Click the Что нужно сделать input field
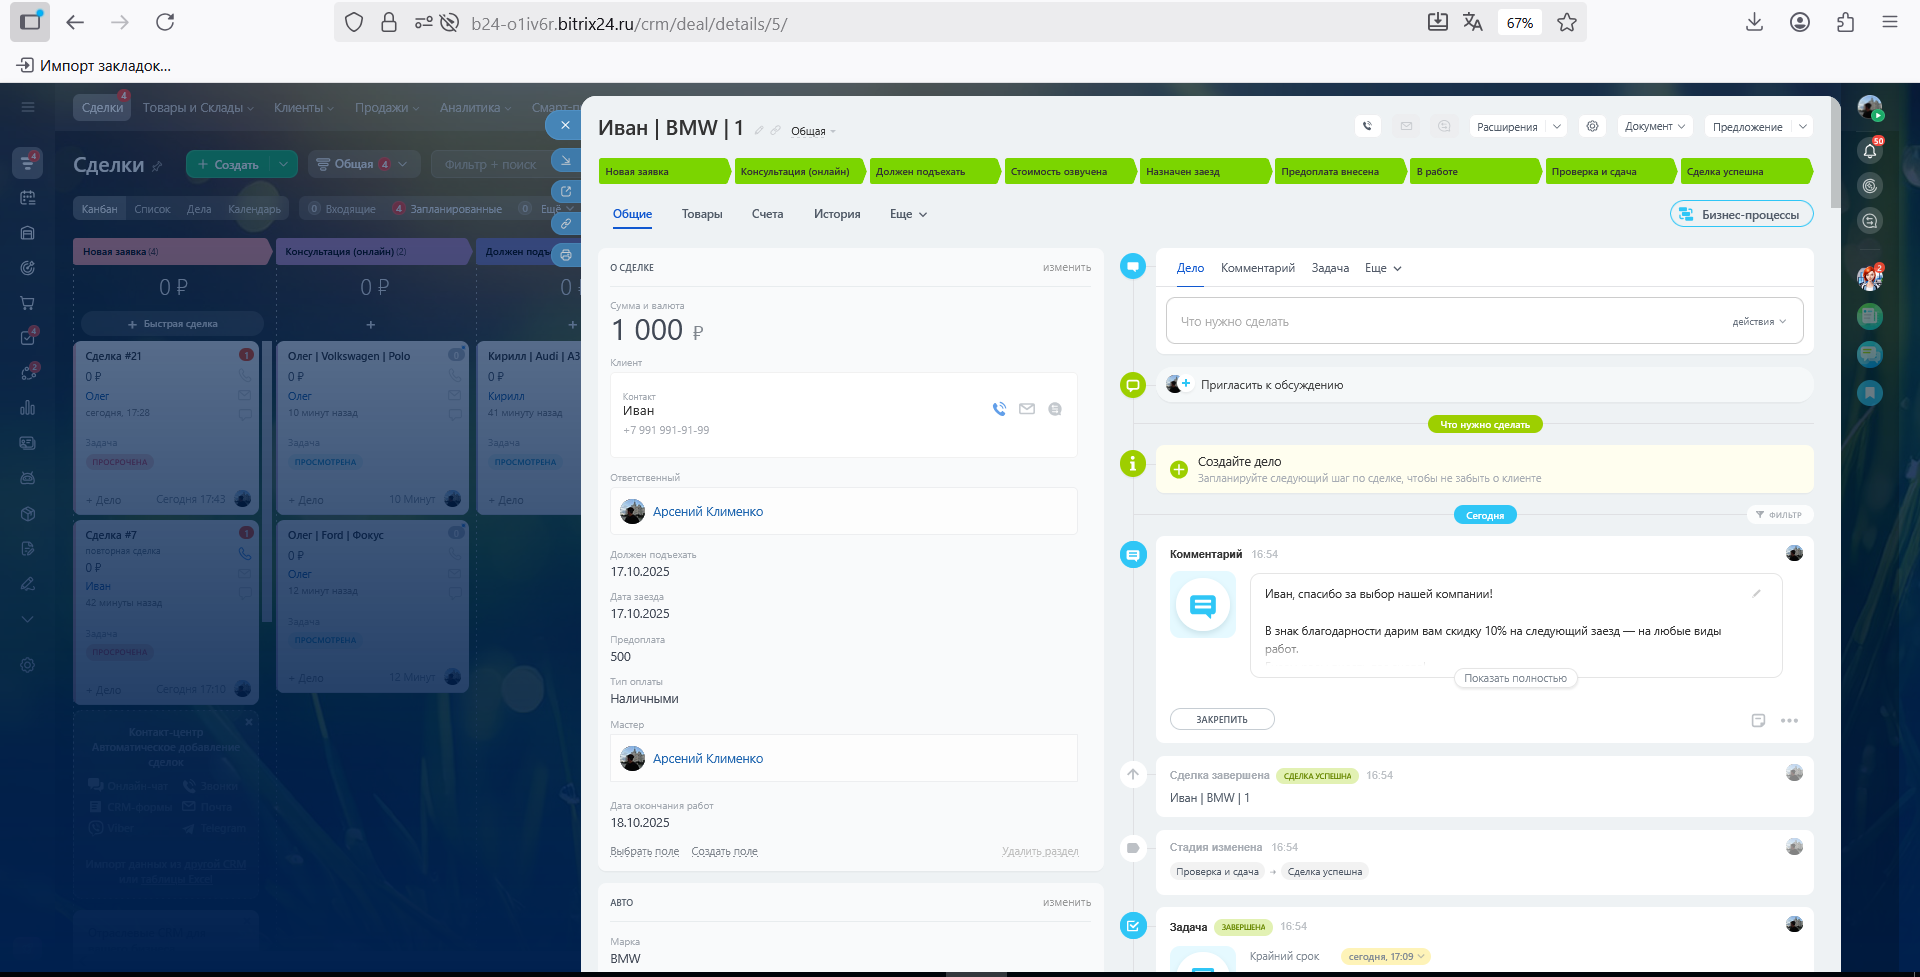Viewport: 1920px width, 977px height. [1484, 321]
